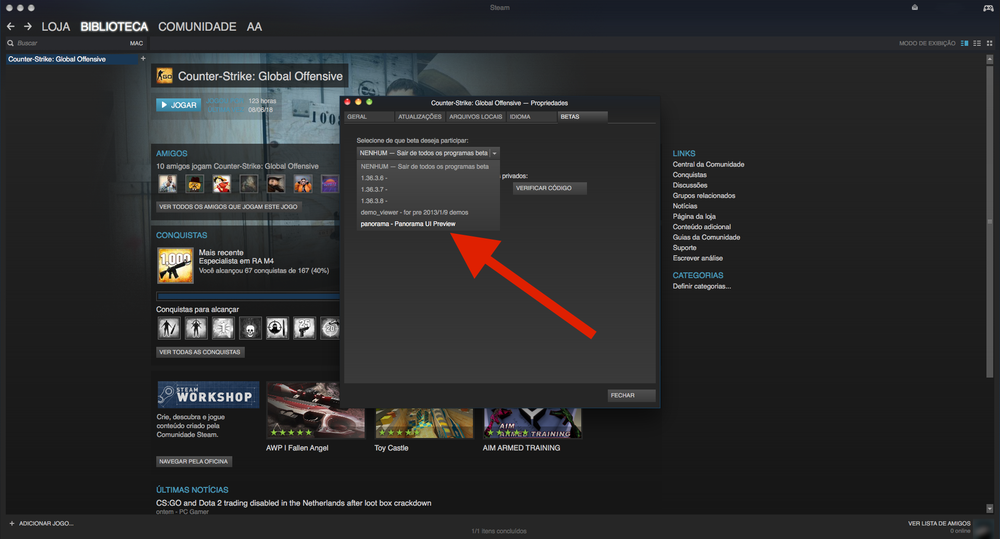Open the crosshair with knife achievement icon
This screenshot has width=1000, height=539.
tap(277, 329)
